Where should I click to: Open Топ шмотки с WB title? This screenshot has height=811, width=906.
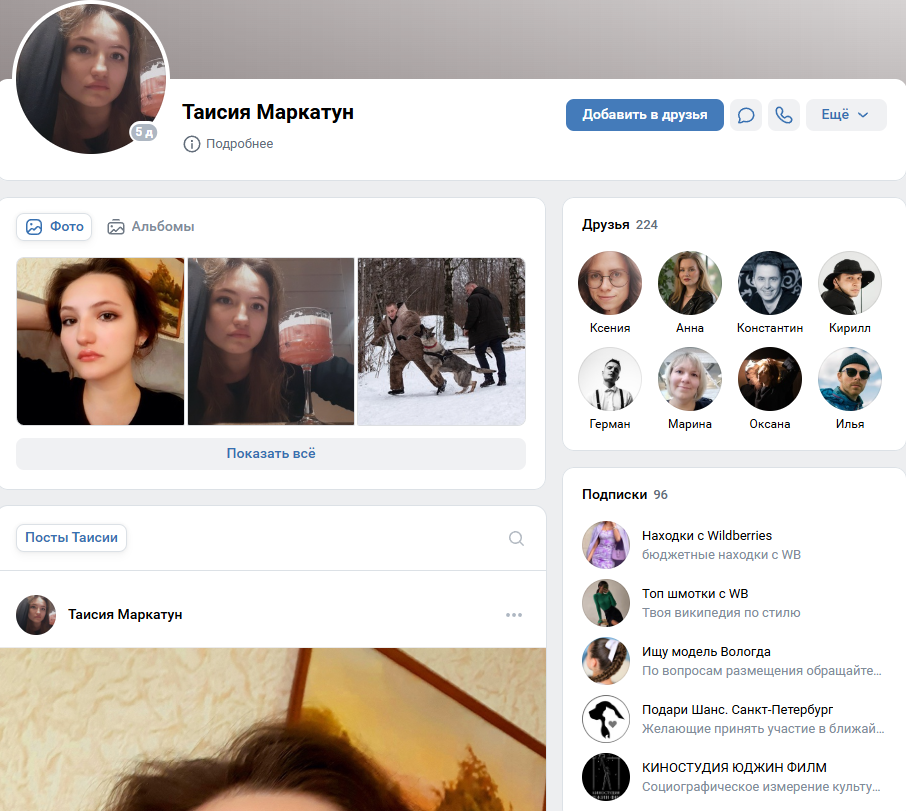click(695, 594)
